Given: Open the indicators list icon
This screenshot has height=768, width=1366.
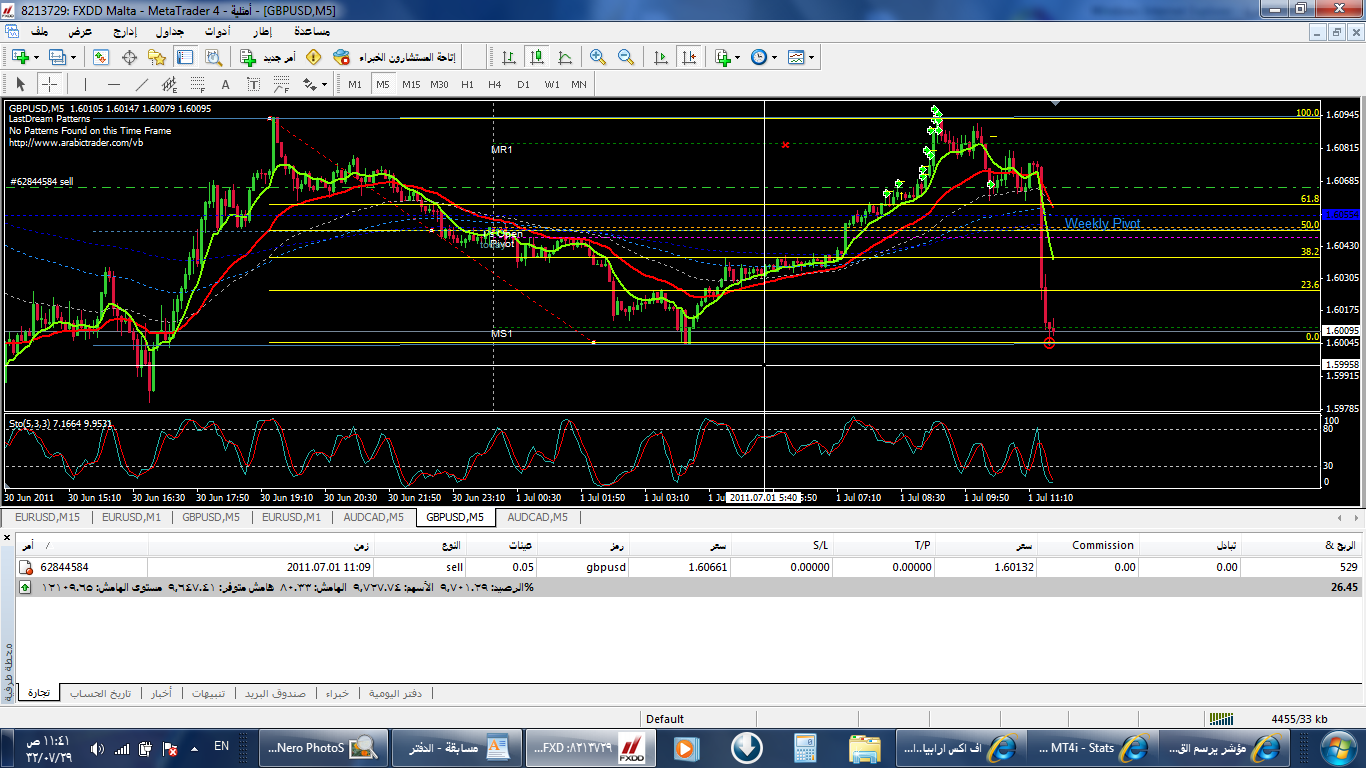Looking at the screenshot, I should pos(722,57).
